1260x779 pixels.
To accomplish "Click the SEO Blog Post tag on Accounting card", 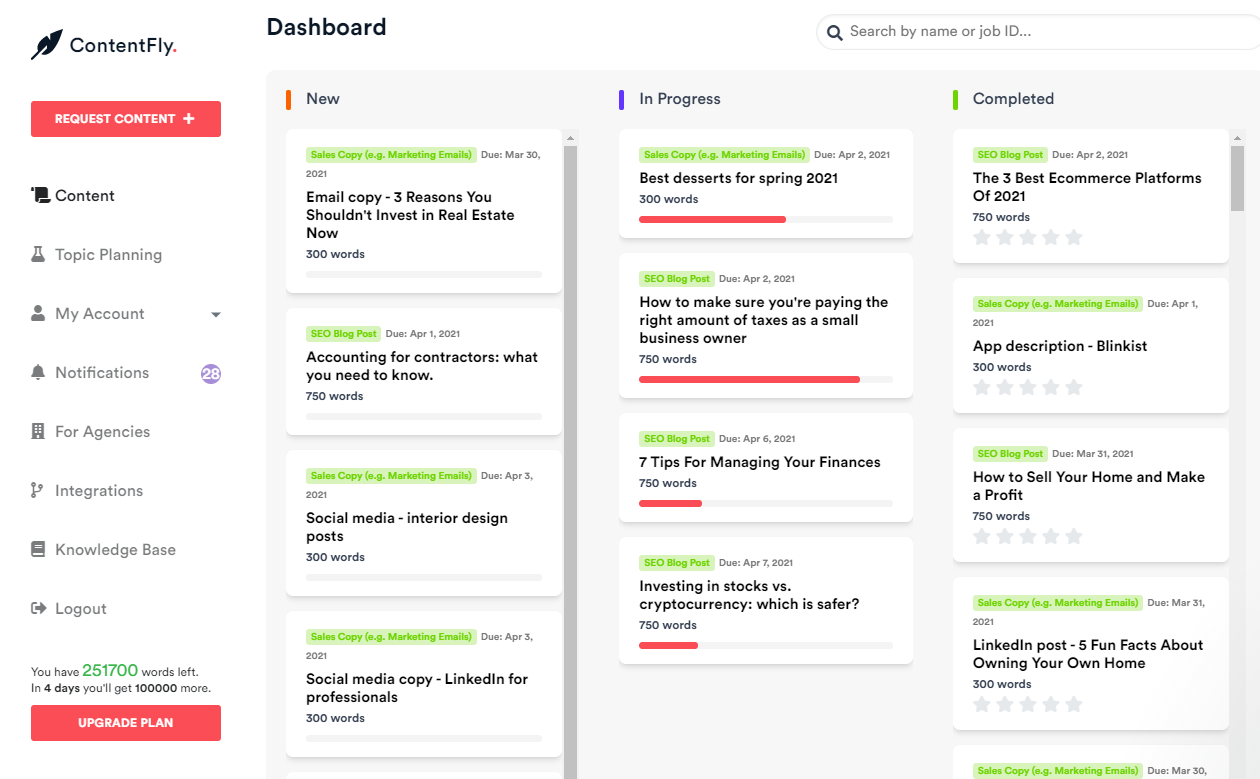I will coord(343,334).
